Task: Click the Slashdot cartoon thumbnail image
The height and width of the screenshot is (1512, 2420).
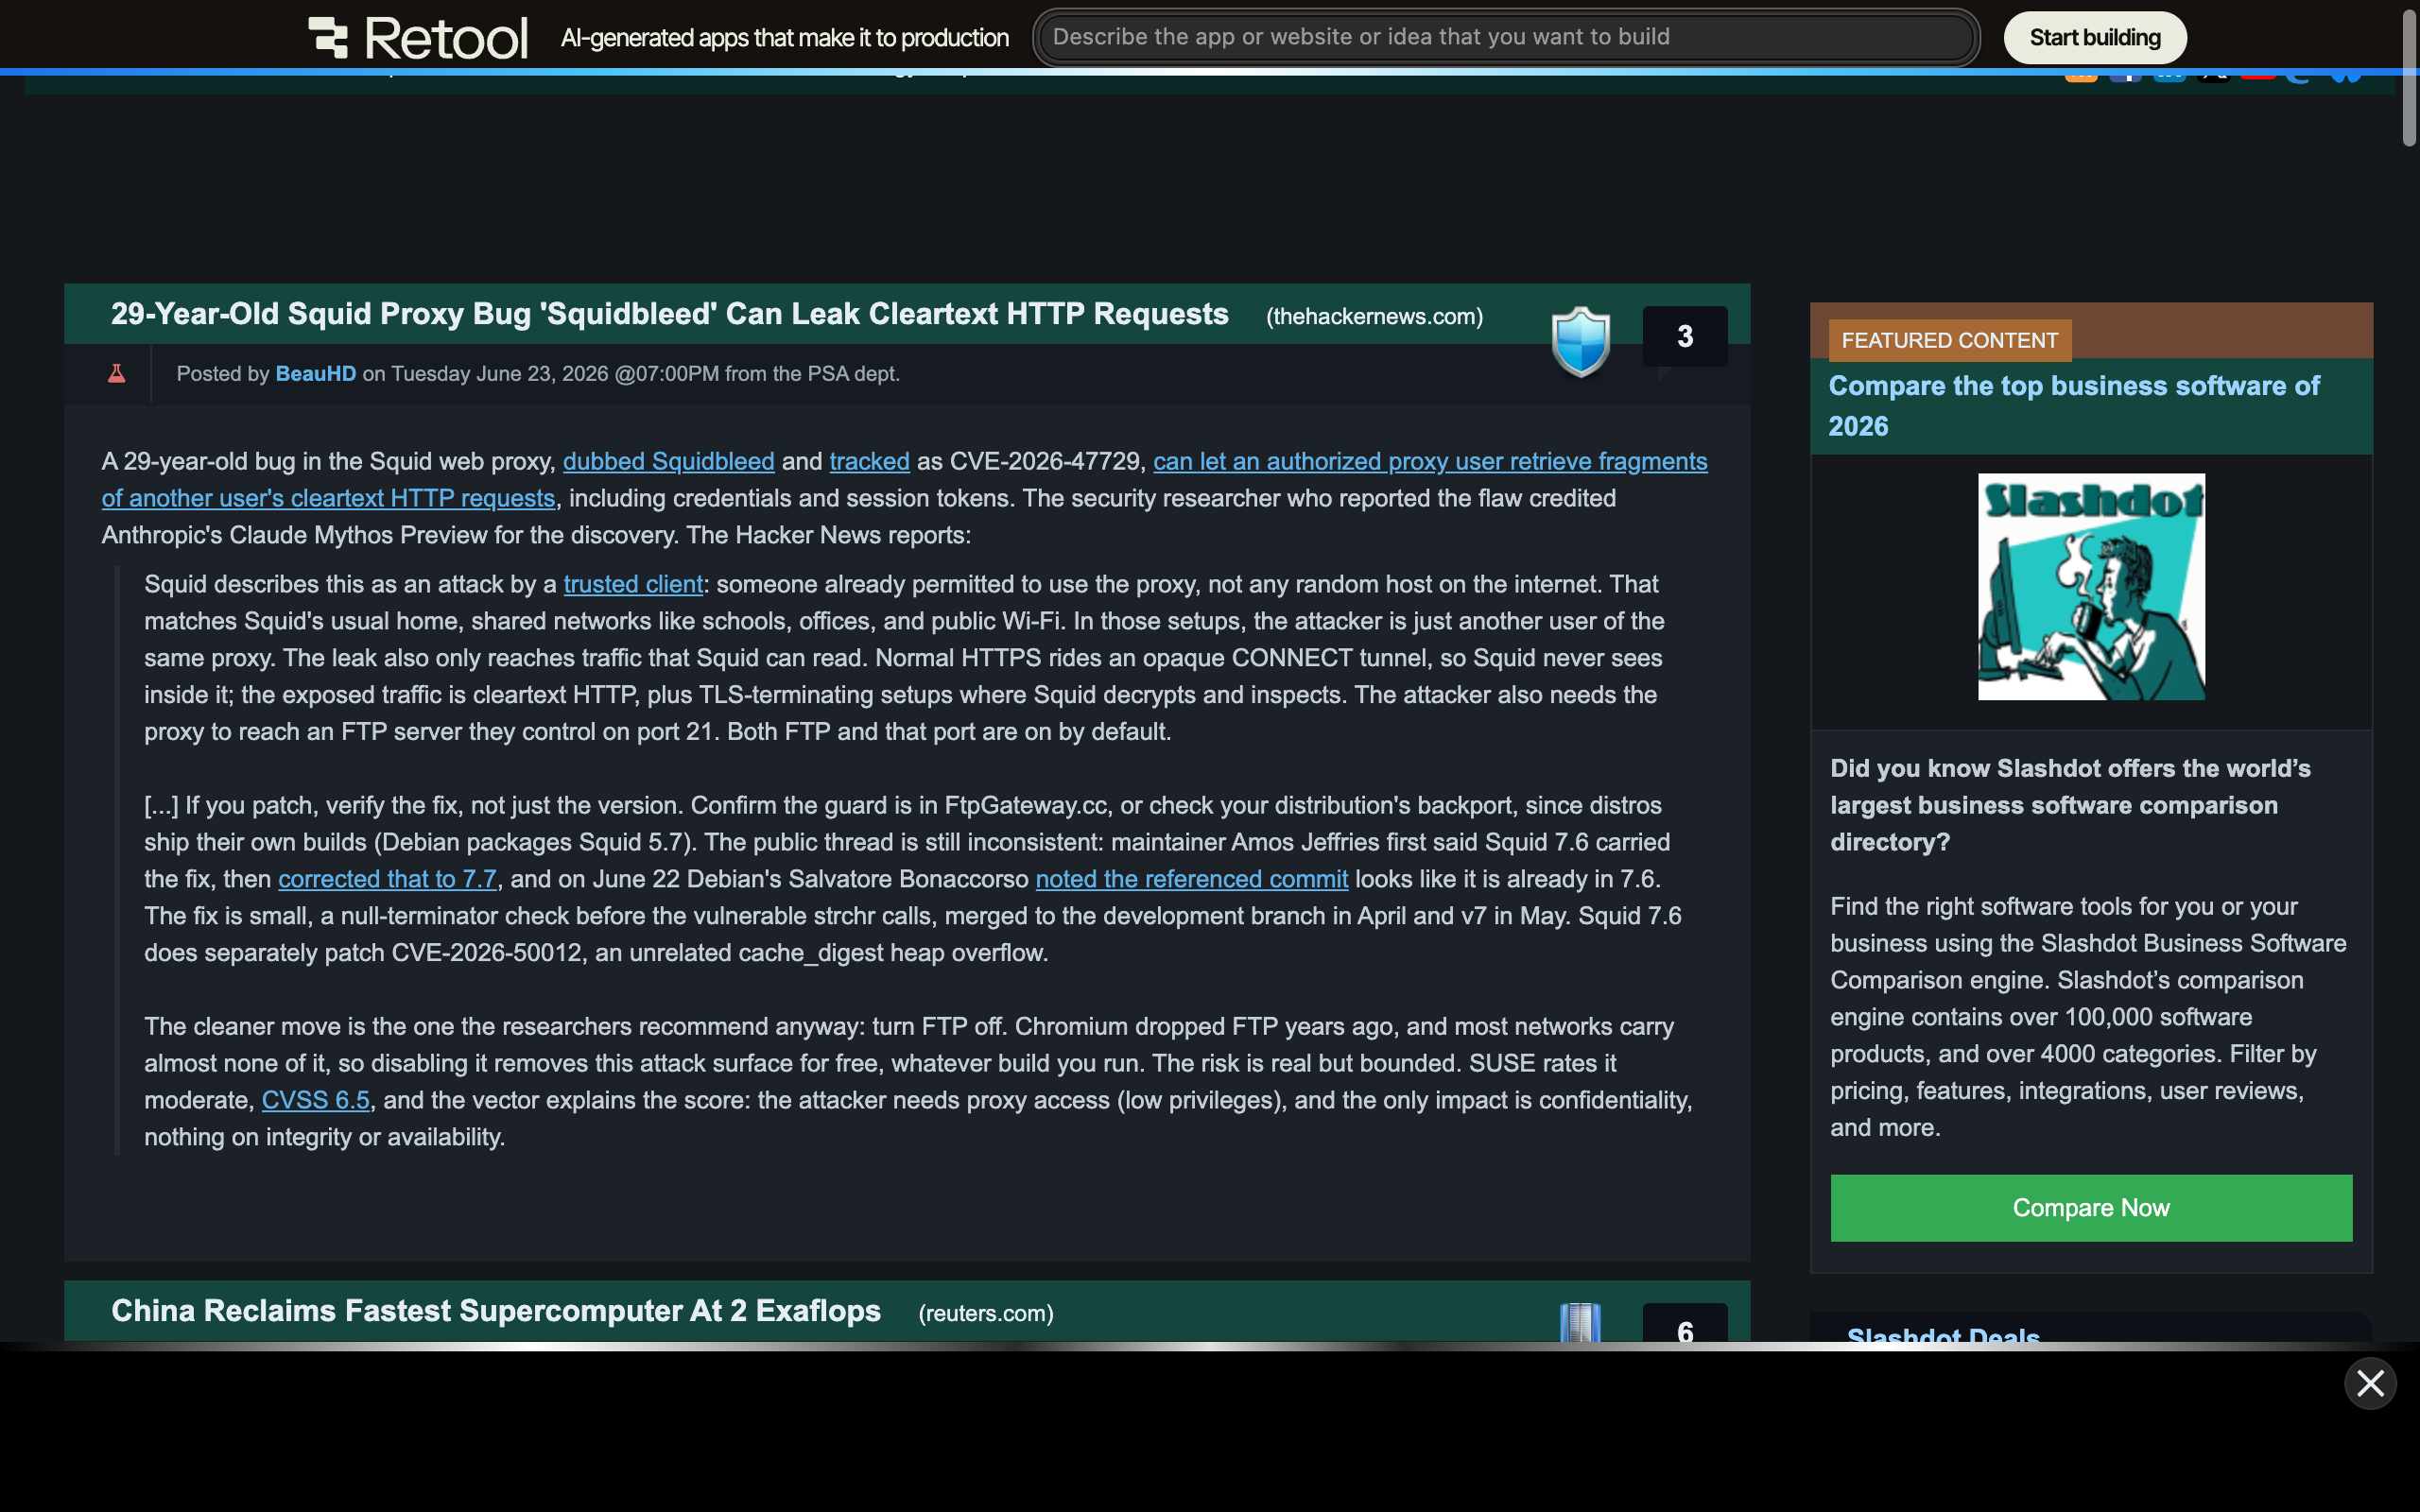Action: click(x=2091, y=587)
